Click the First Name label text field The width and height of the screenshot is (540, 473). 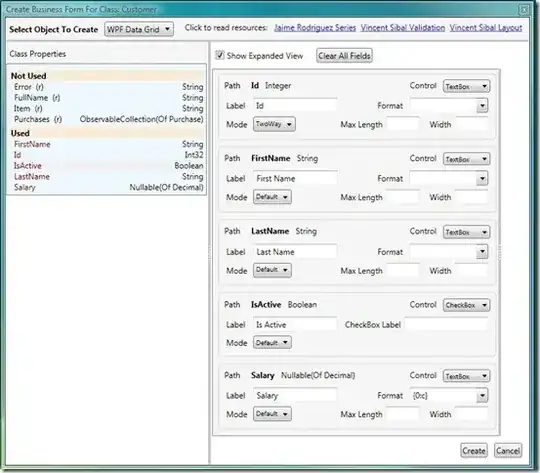[295, 178]
